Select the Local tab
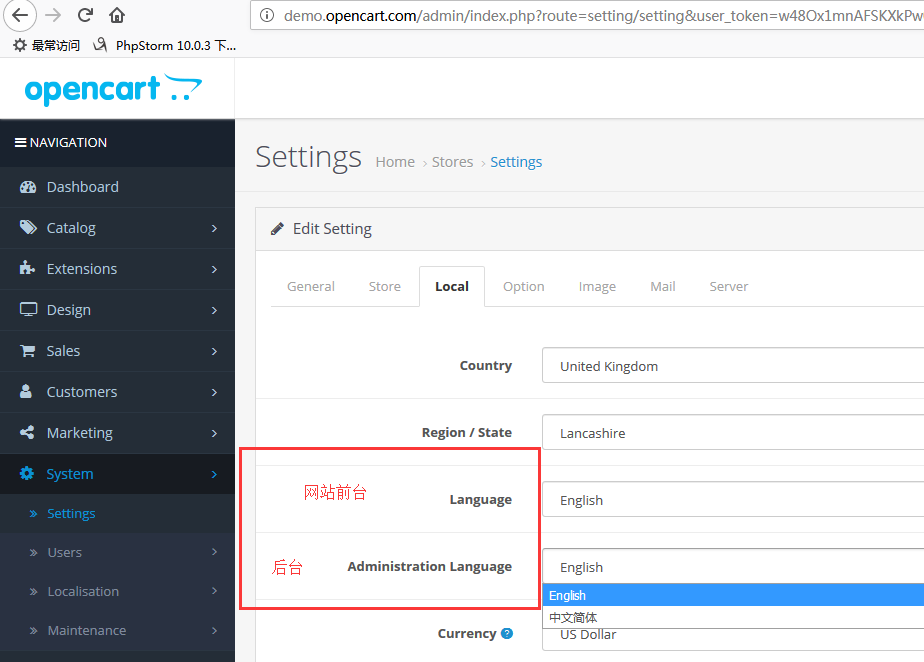The image size is (924, 662). tap(452, 286)
